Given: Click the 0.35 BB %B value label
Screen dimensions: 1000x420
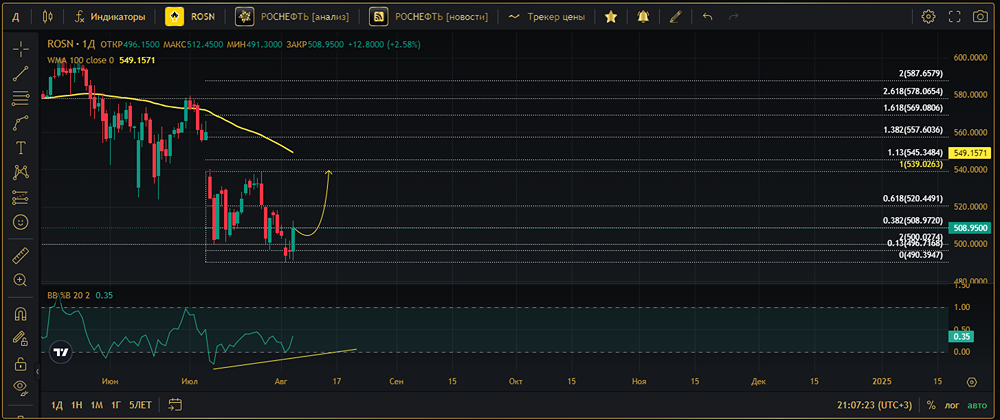Looking at the screenshot, I should pos(961,336).
